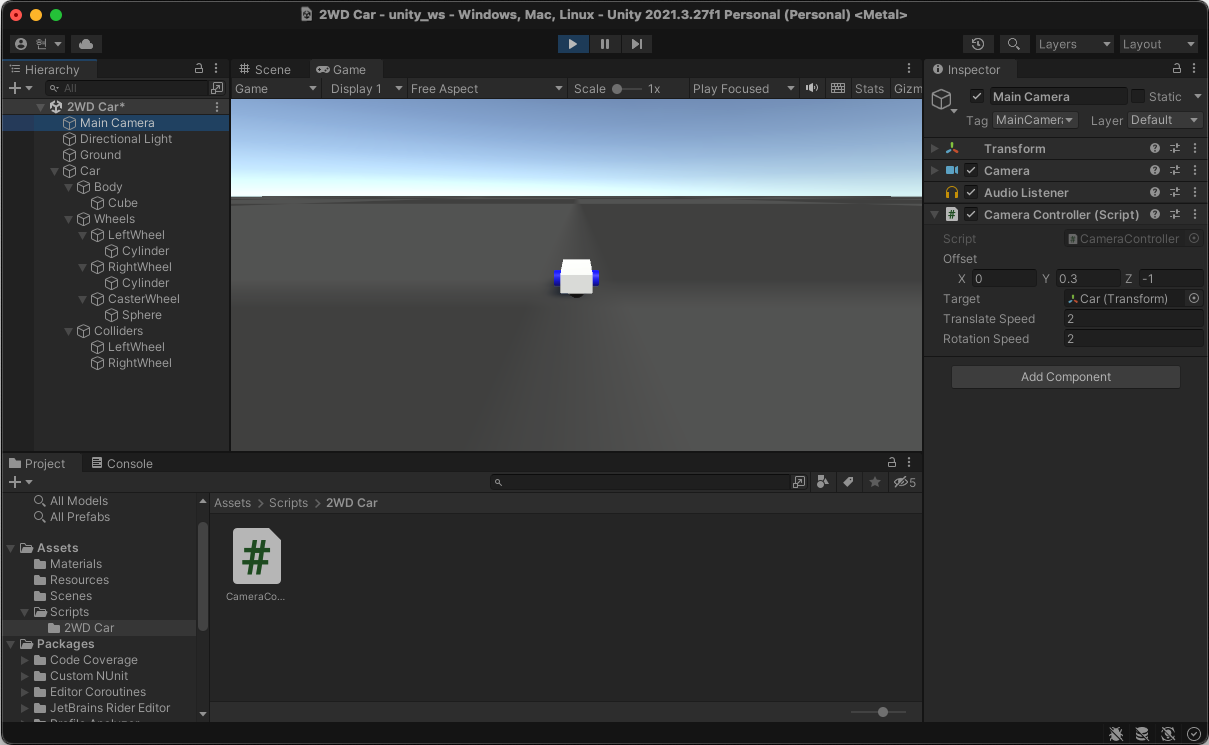Image resolution: width=1209 pixels, height=745 pixels.
Task: Collapse the Wheels node in Hierarchy
Action: coord(68,219)
